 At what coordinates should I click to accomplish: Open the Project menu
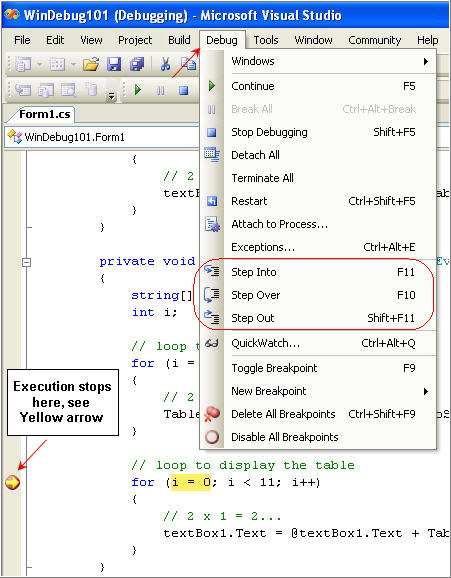click(x=135, y=40)
